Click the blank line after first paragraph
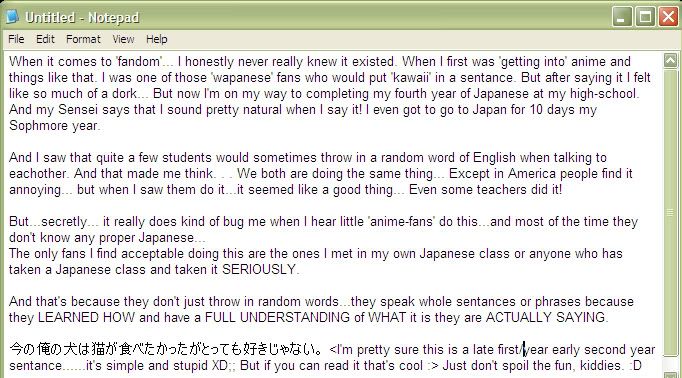 tap(333, 142)
